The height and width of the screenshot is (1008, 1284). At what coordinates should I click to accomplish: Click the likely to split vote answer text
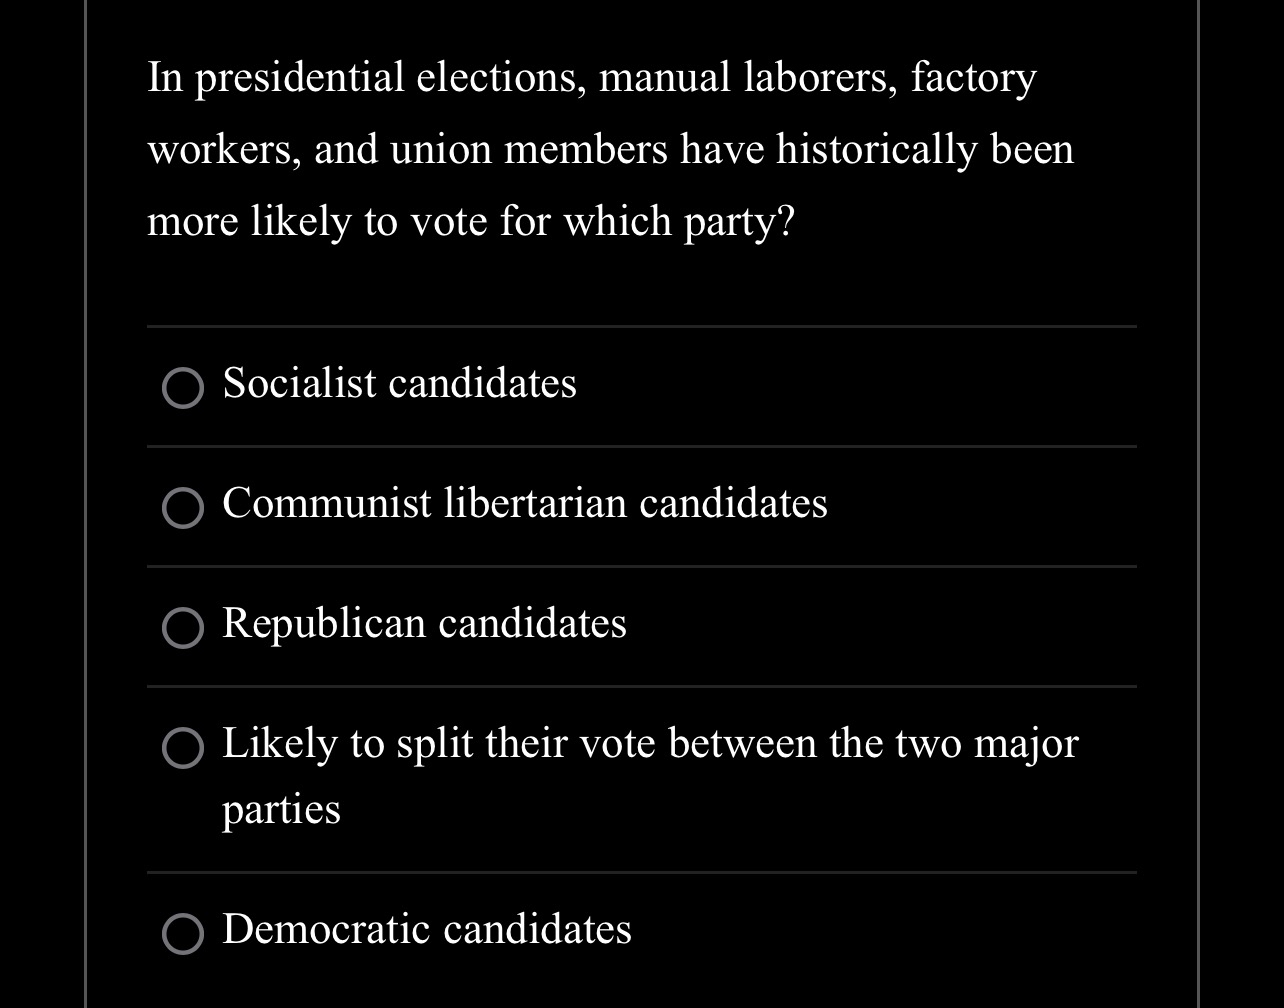(x=650, y=745)
